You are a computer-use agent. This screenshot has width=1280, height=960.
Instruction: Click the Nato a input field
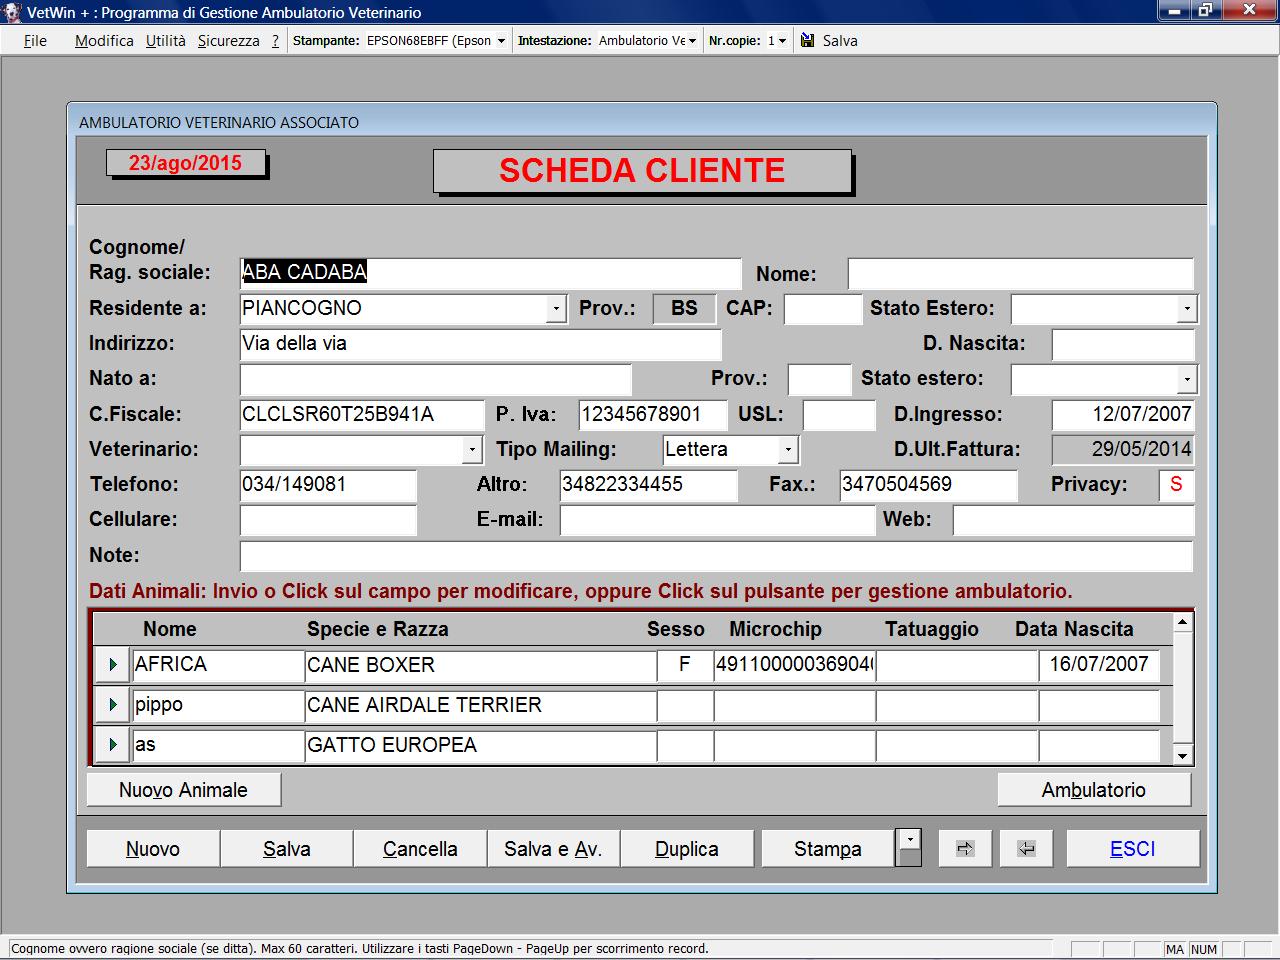436,379
